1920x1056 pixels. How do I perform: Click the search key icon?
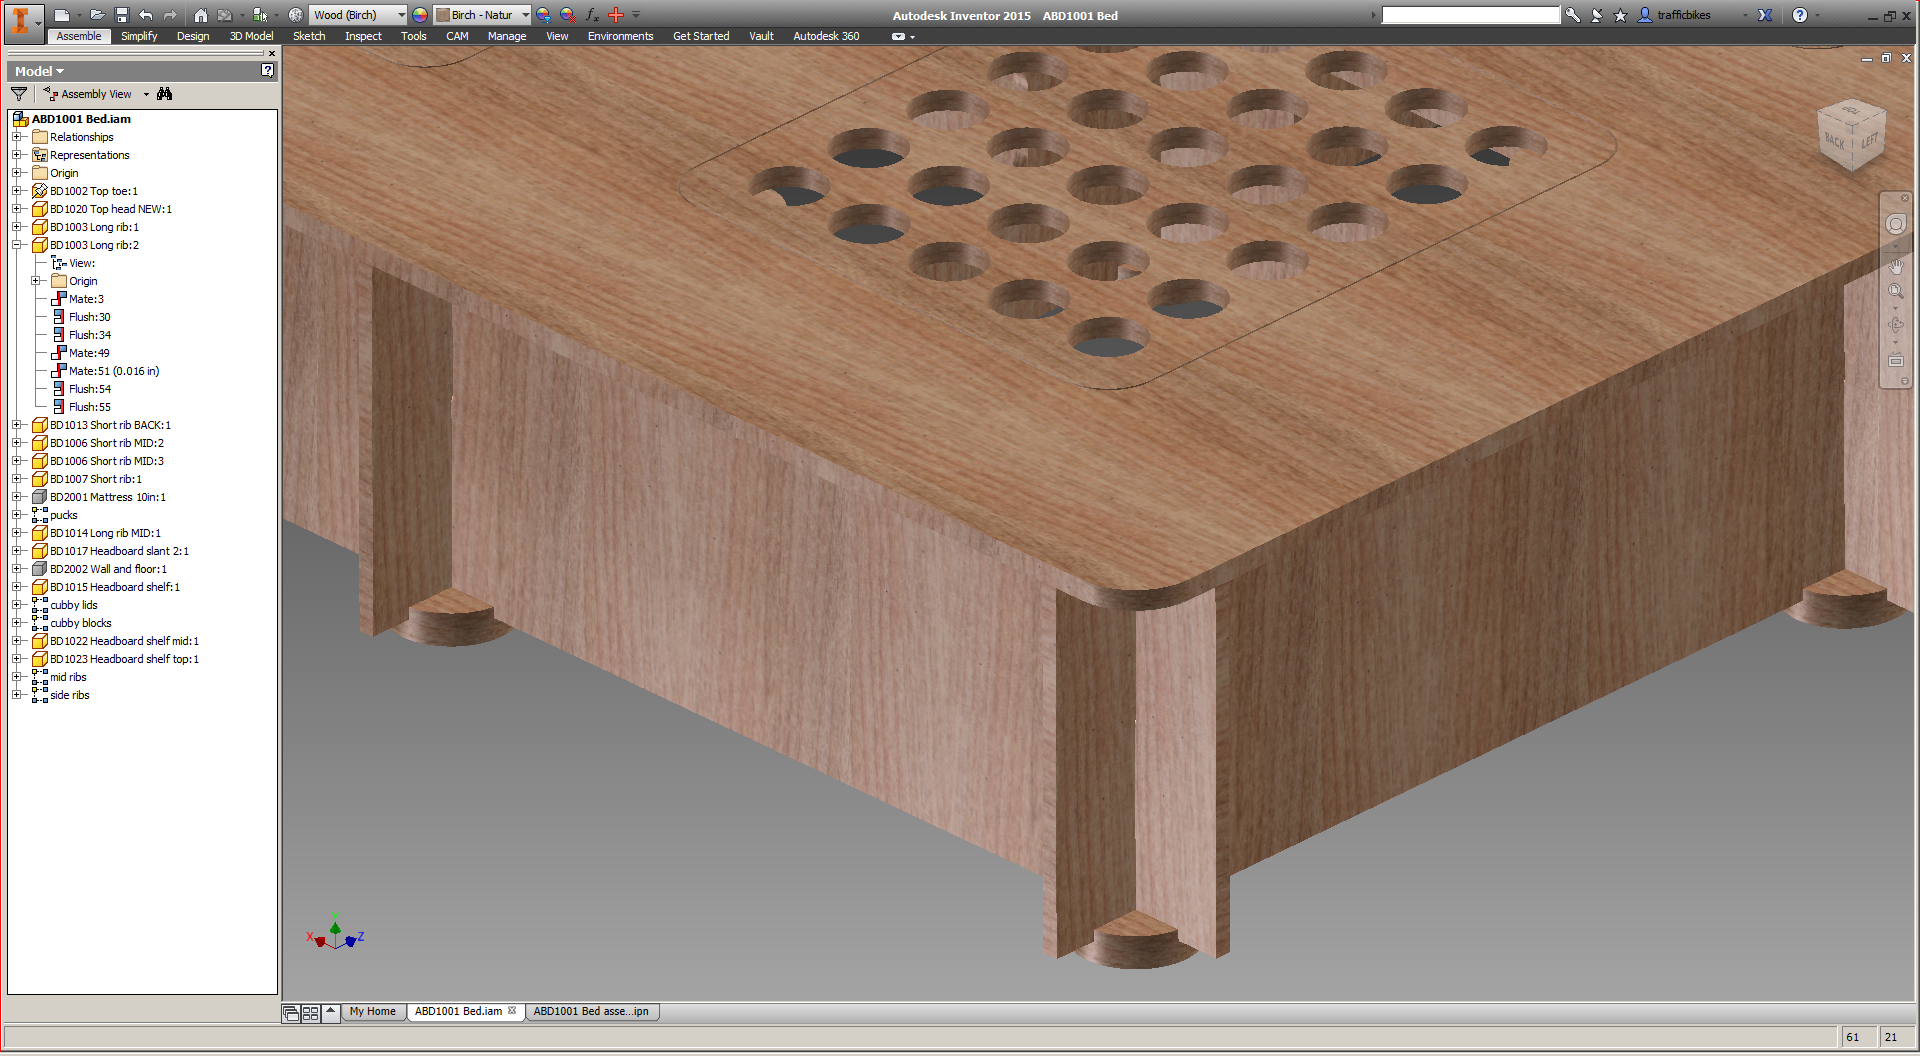[x=1573, y=15]
